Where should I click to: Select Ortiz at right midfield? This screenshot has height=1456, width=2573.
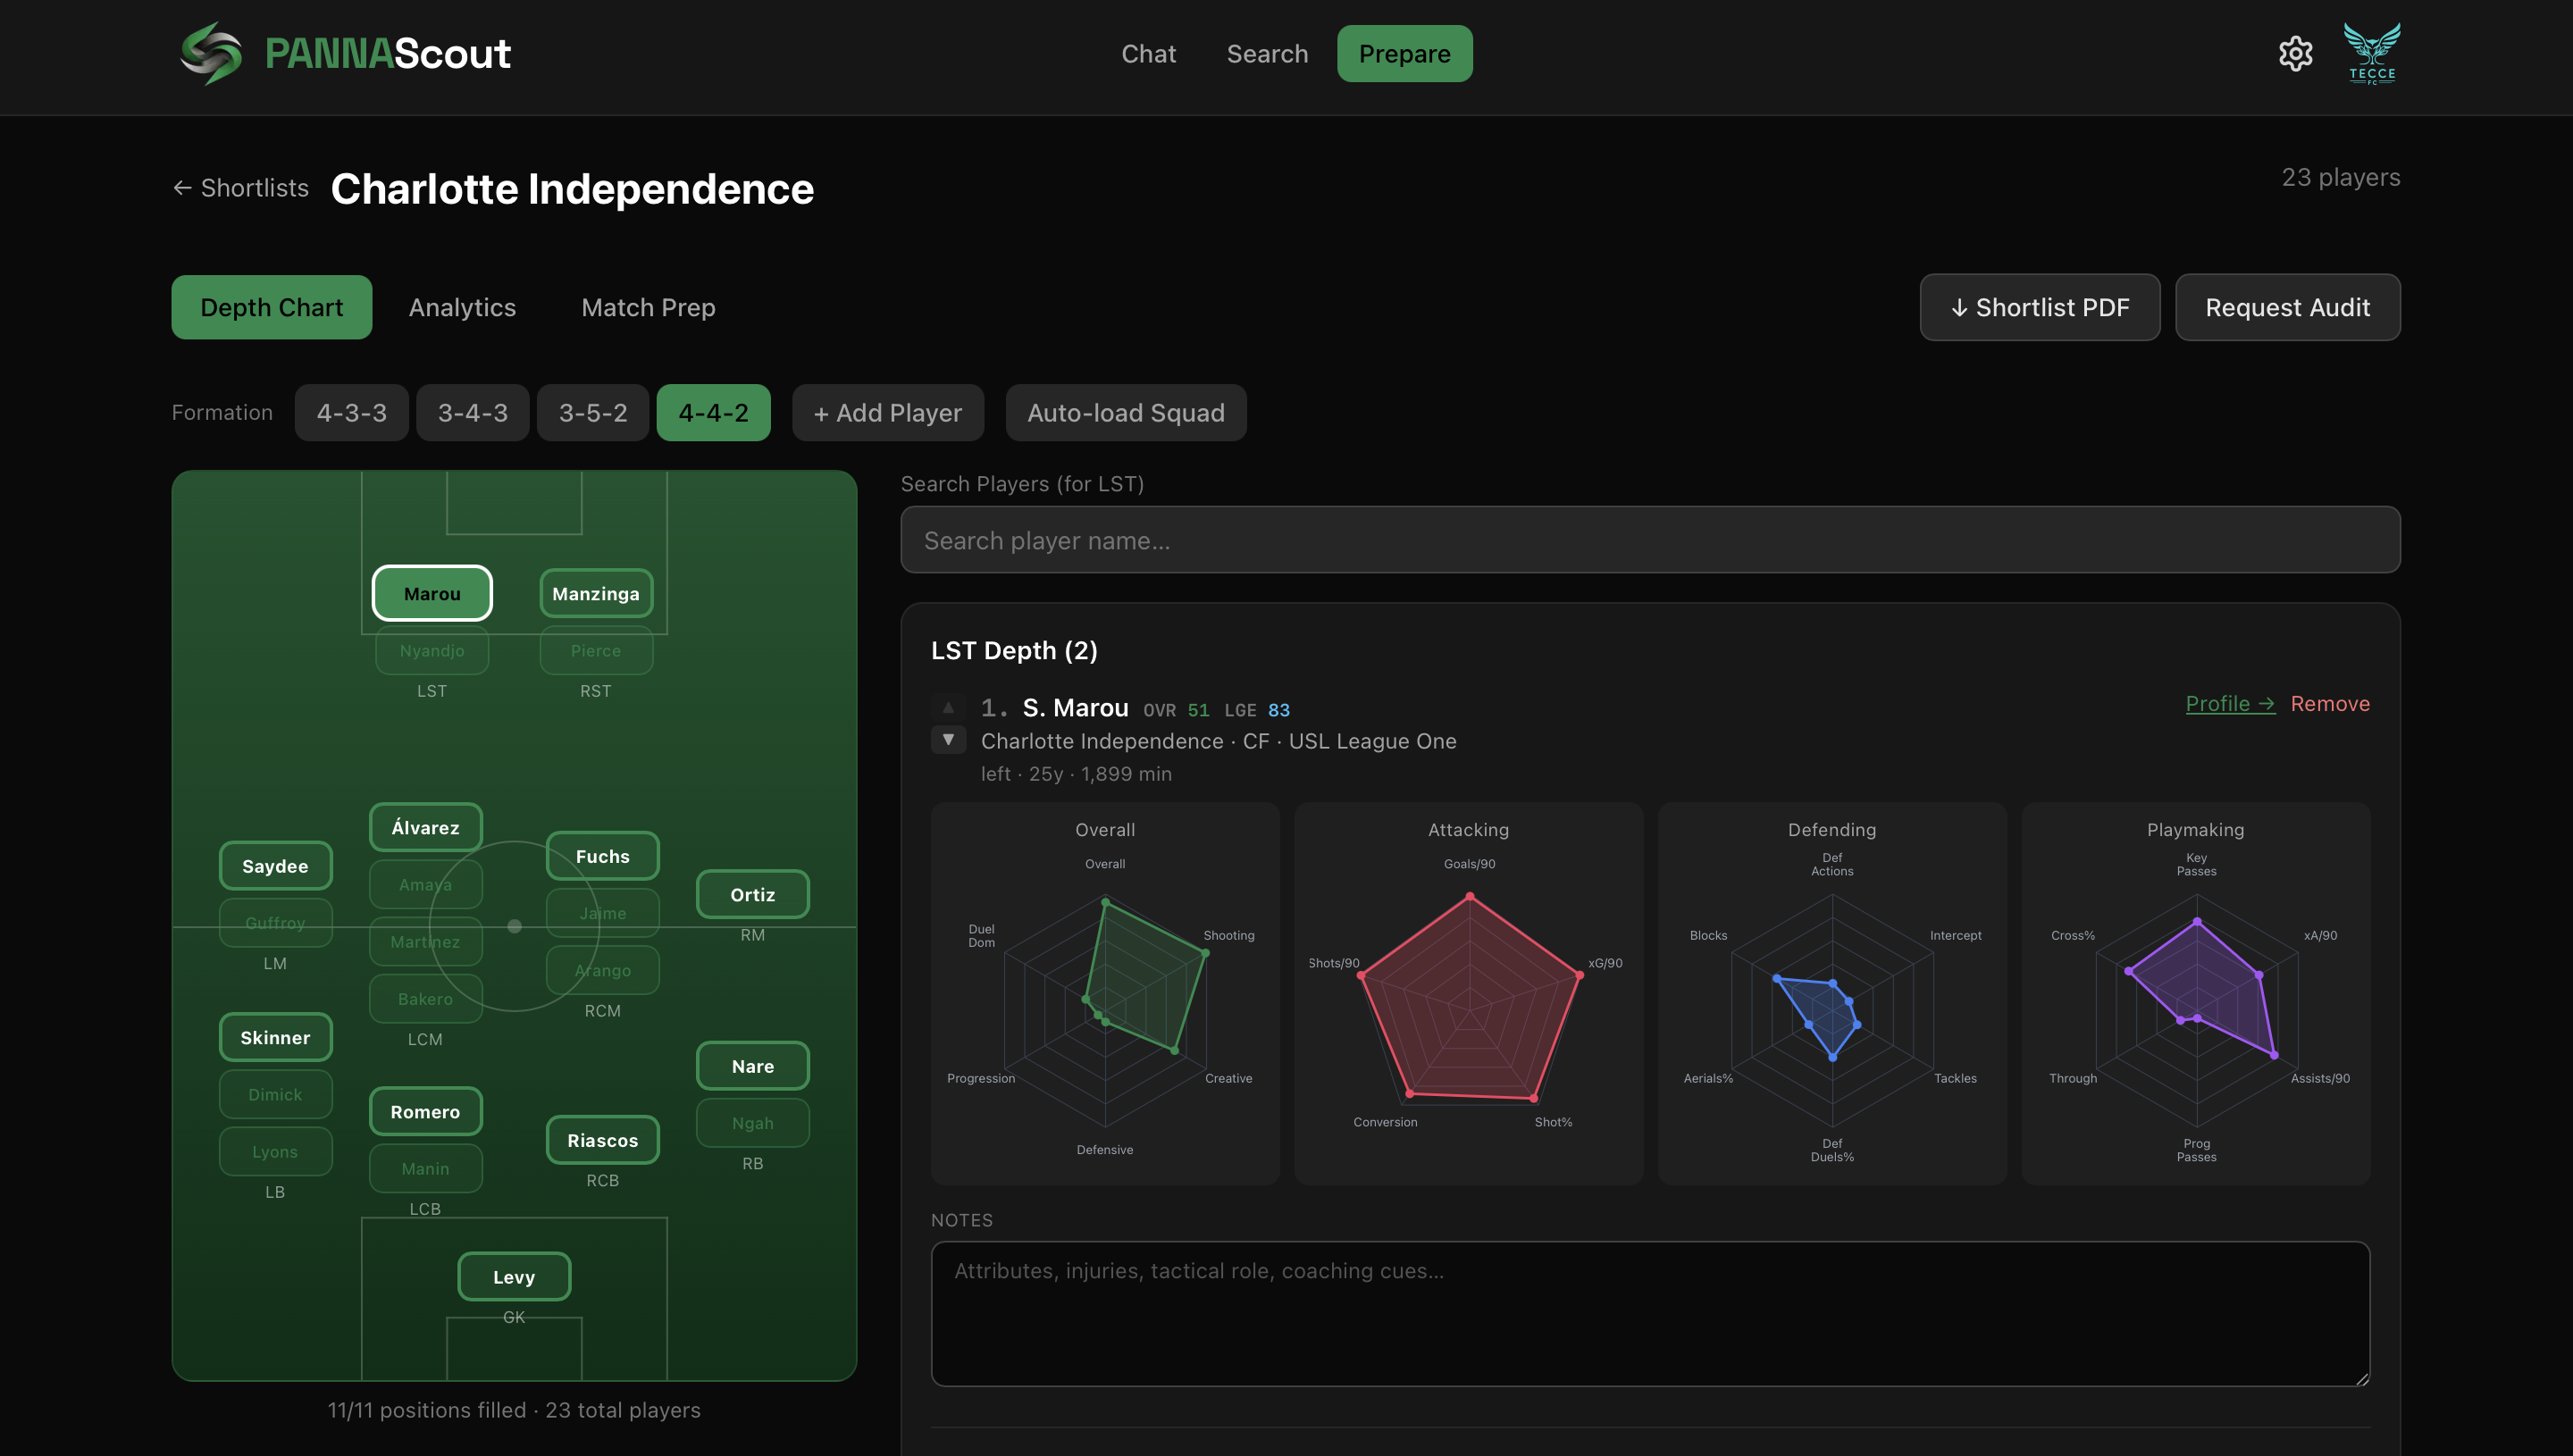click(752, 895)
